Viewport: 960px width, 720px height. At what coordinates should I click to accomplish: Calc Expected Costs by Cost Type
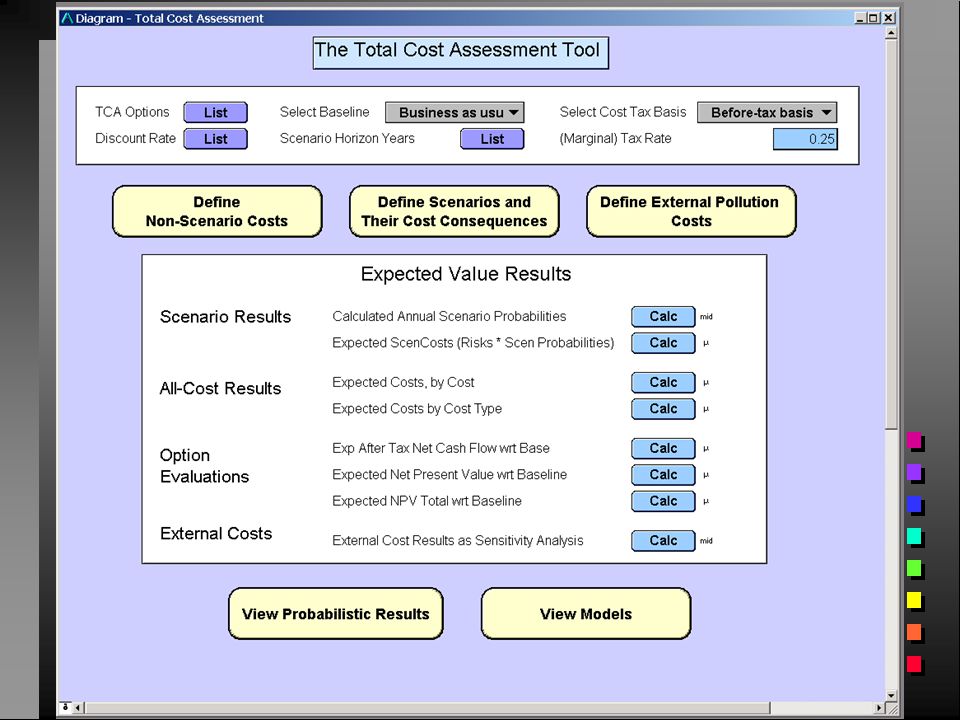click(663, 409)
